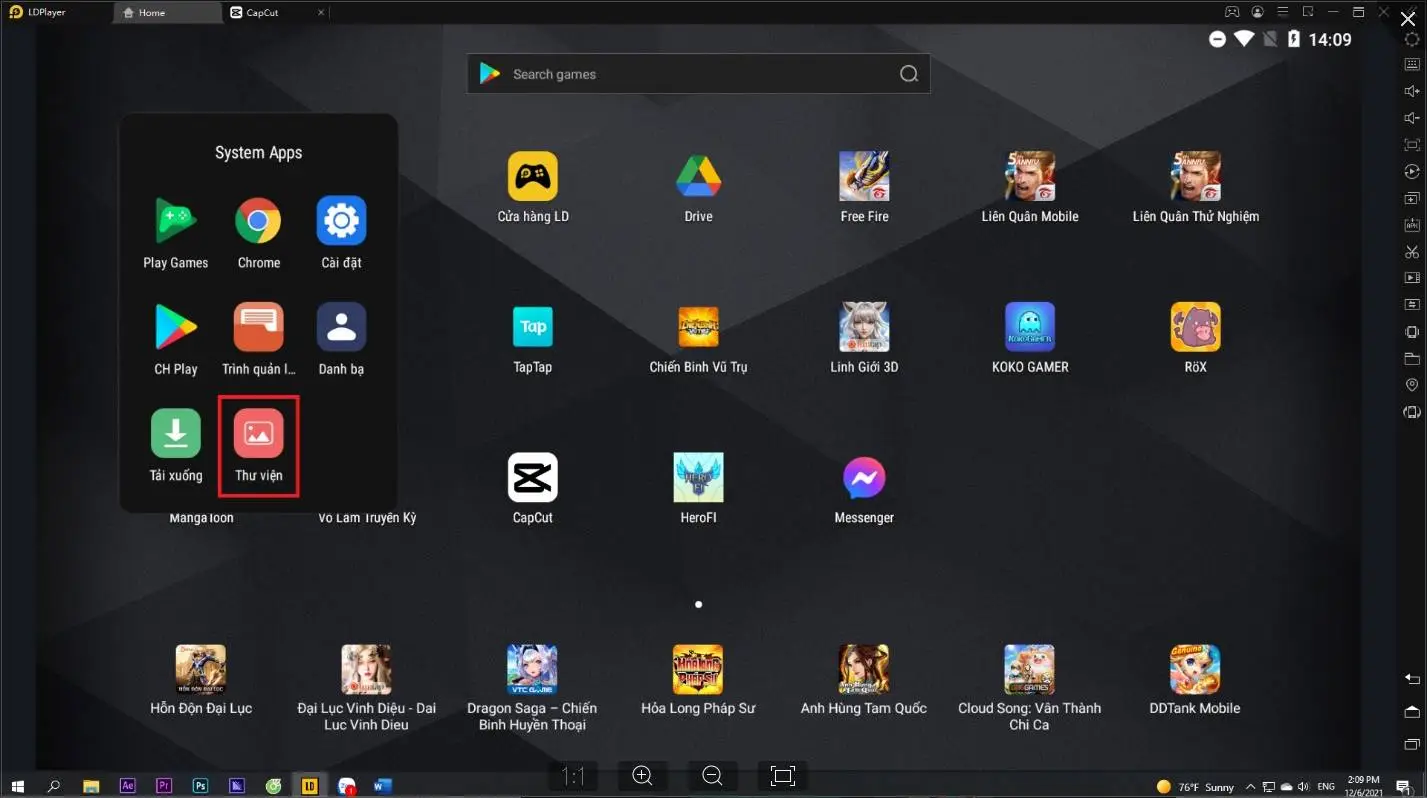
Task: Open the Trình quản lý file manager
Action: (258, 339)
